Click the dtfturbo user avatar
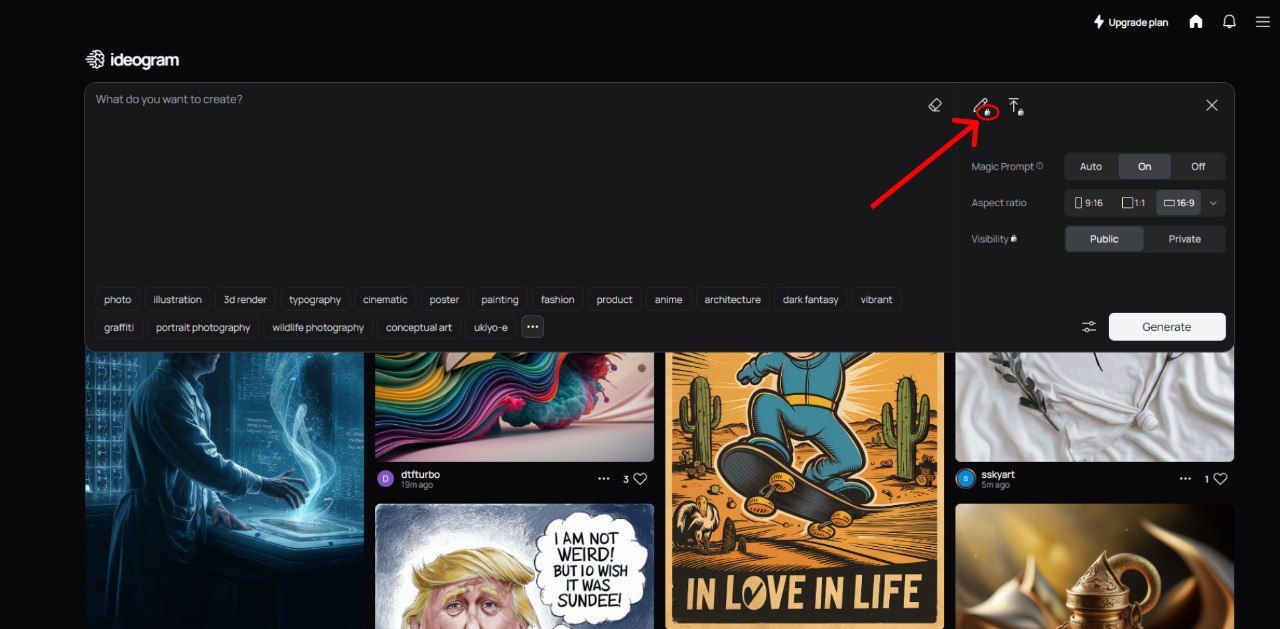Image resolution: width=1280 pixels, height=629 pixels. [385, 479]
